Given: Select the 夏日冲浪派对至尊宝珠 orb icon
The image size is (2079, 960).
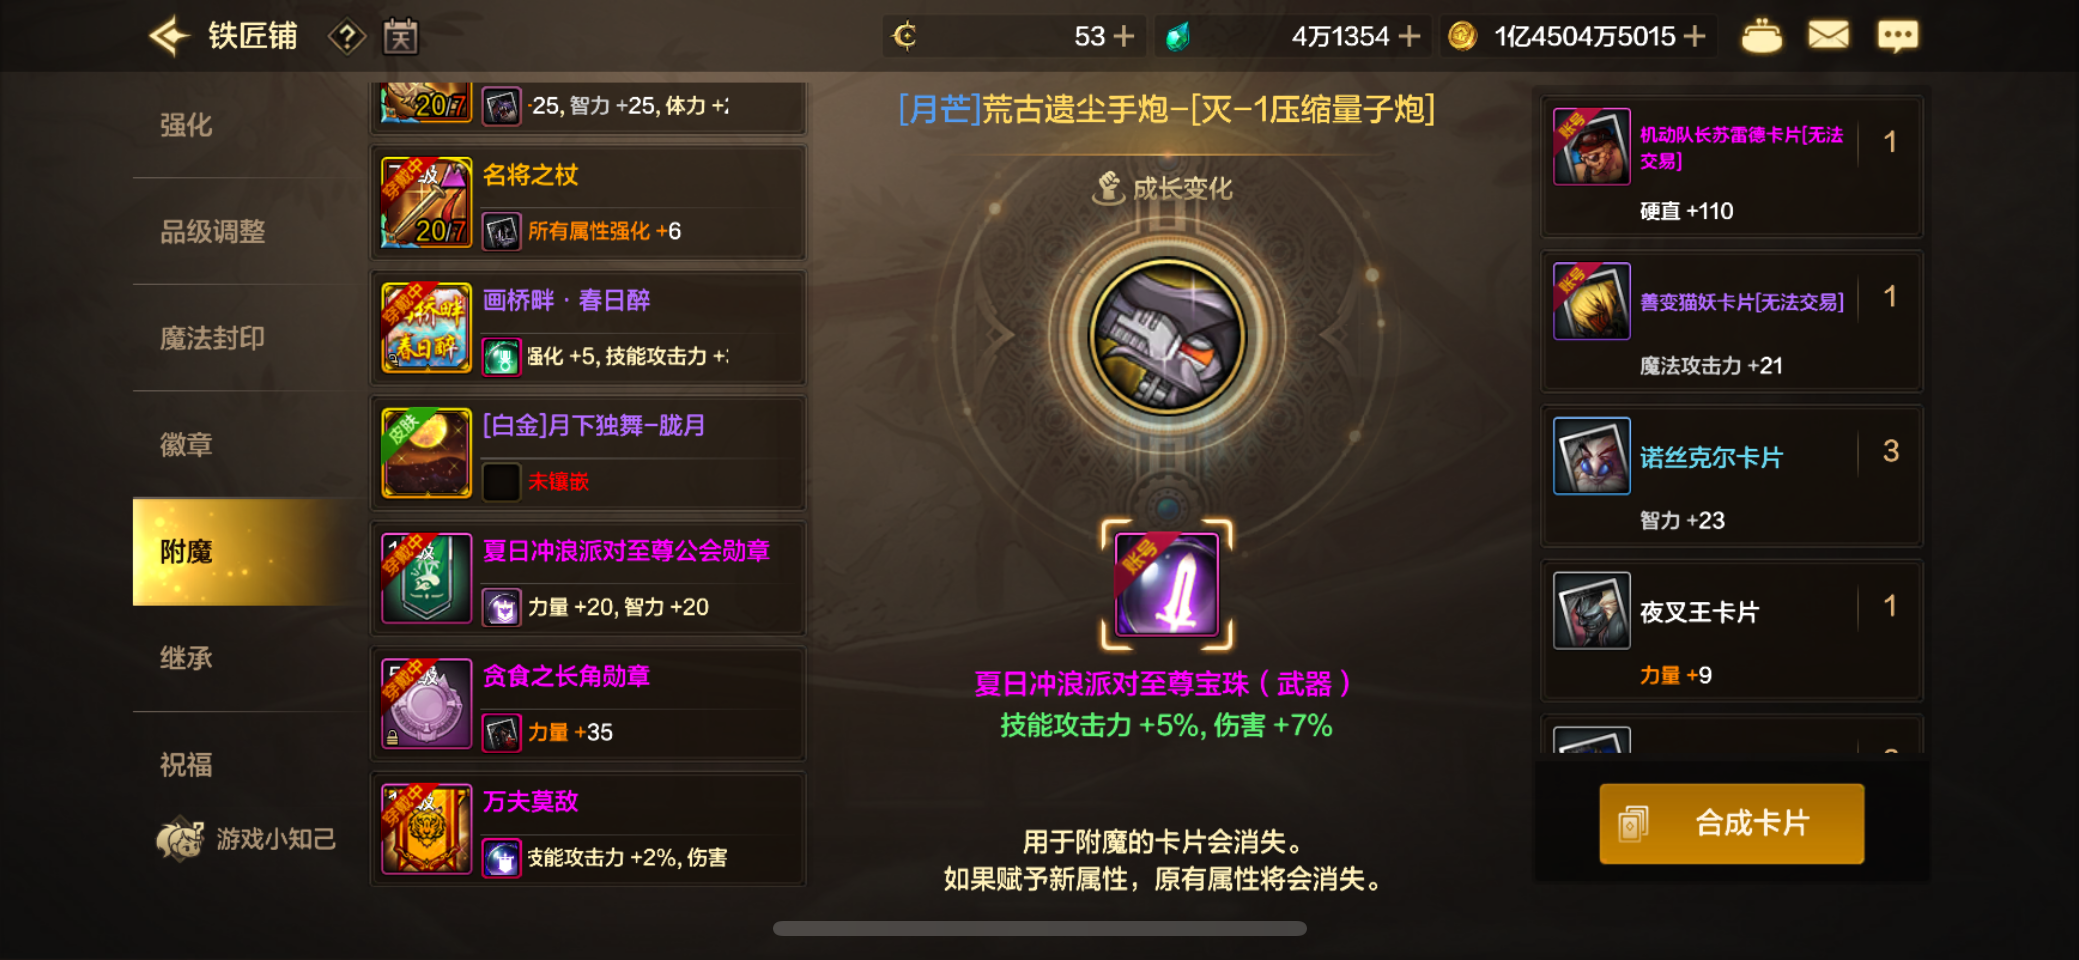Looking at the screenshot, I should point(1167,585).
